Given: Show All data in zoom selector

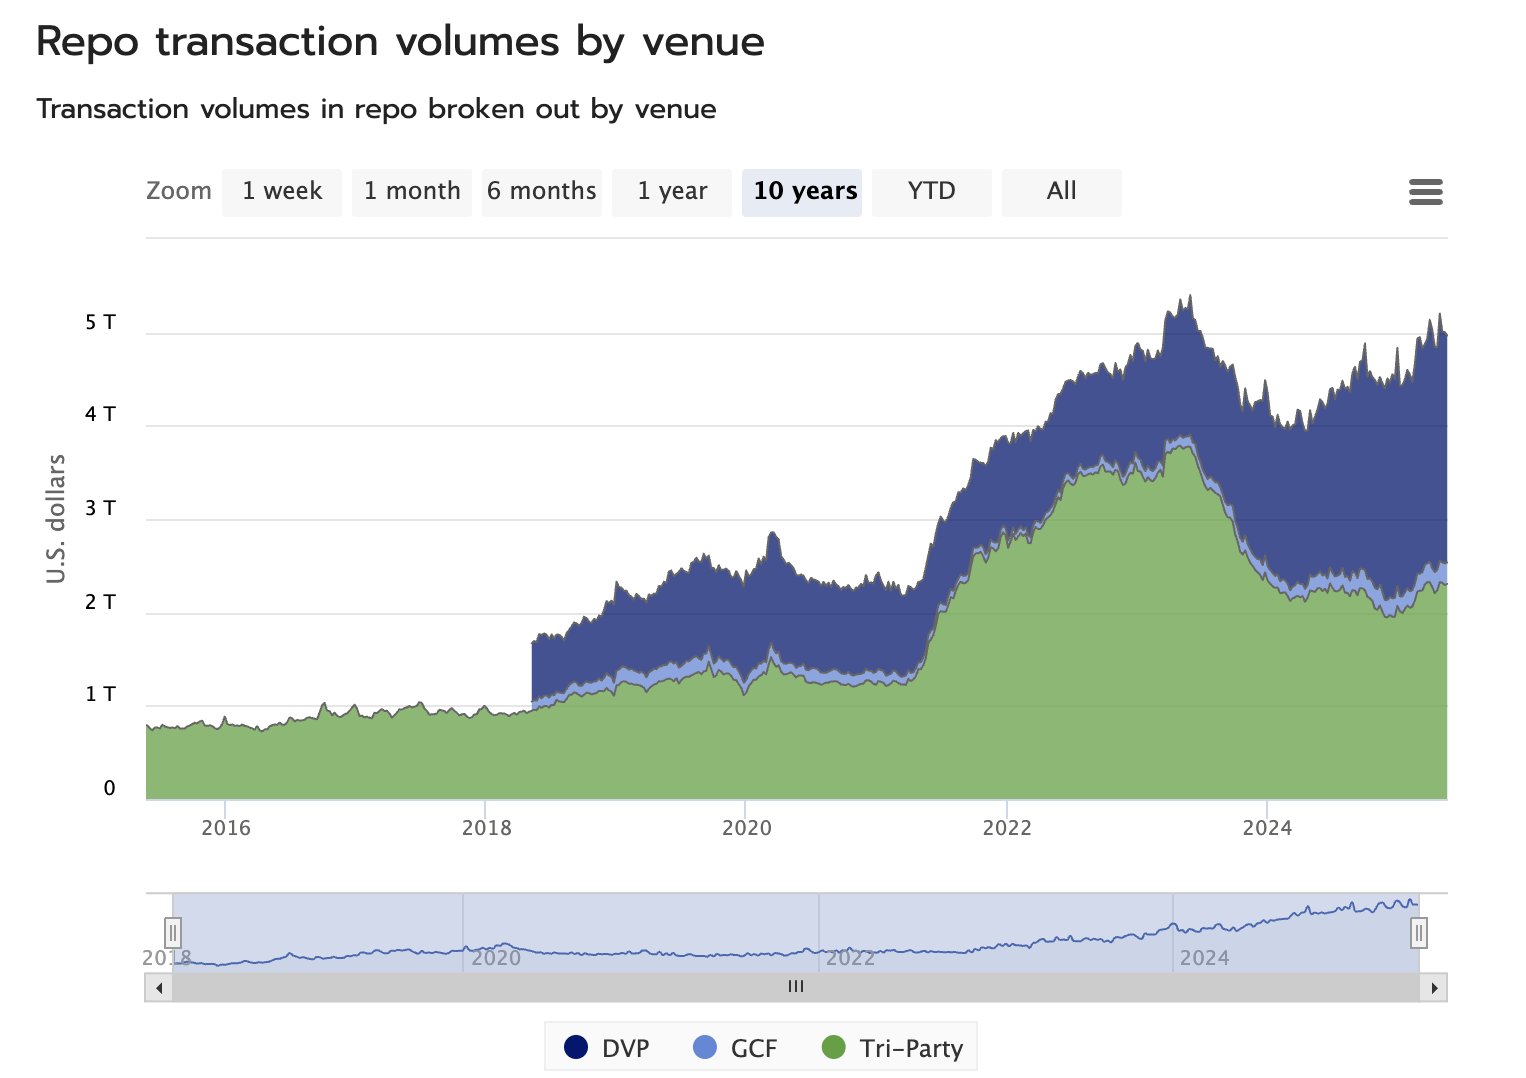Looking at the screenshot, I should [x=1062, y=192].
